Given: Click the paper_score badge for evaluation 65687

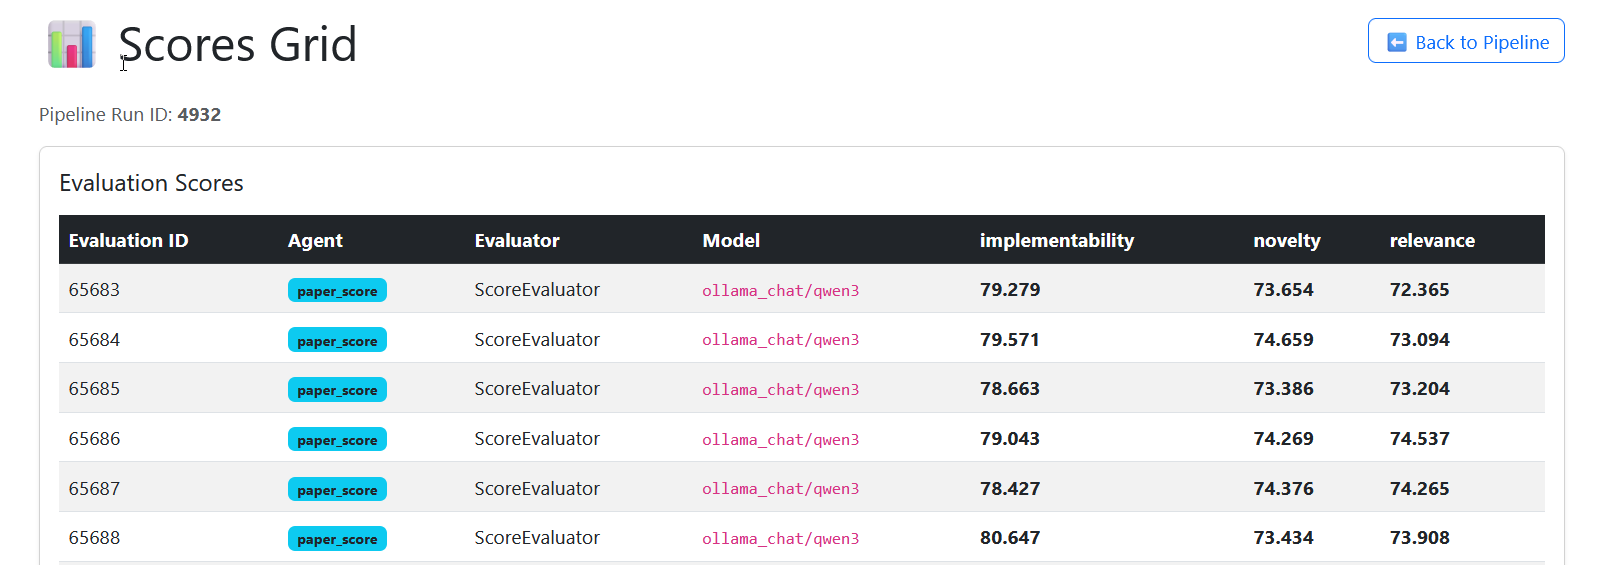Looking at the screenshot, I should point(337,490).
